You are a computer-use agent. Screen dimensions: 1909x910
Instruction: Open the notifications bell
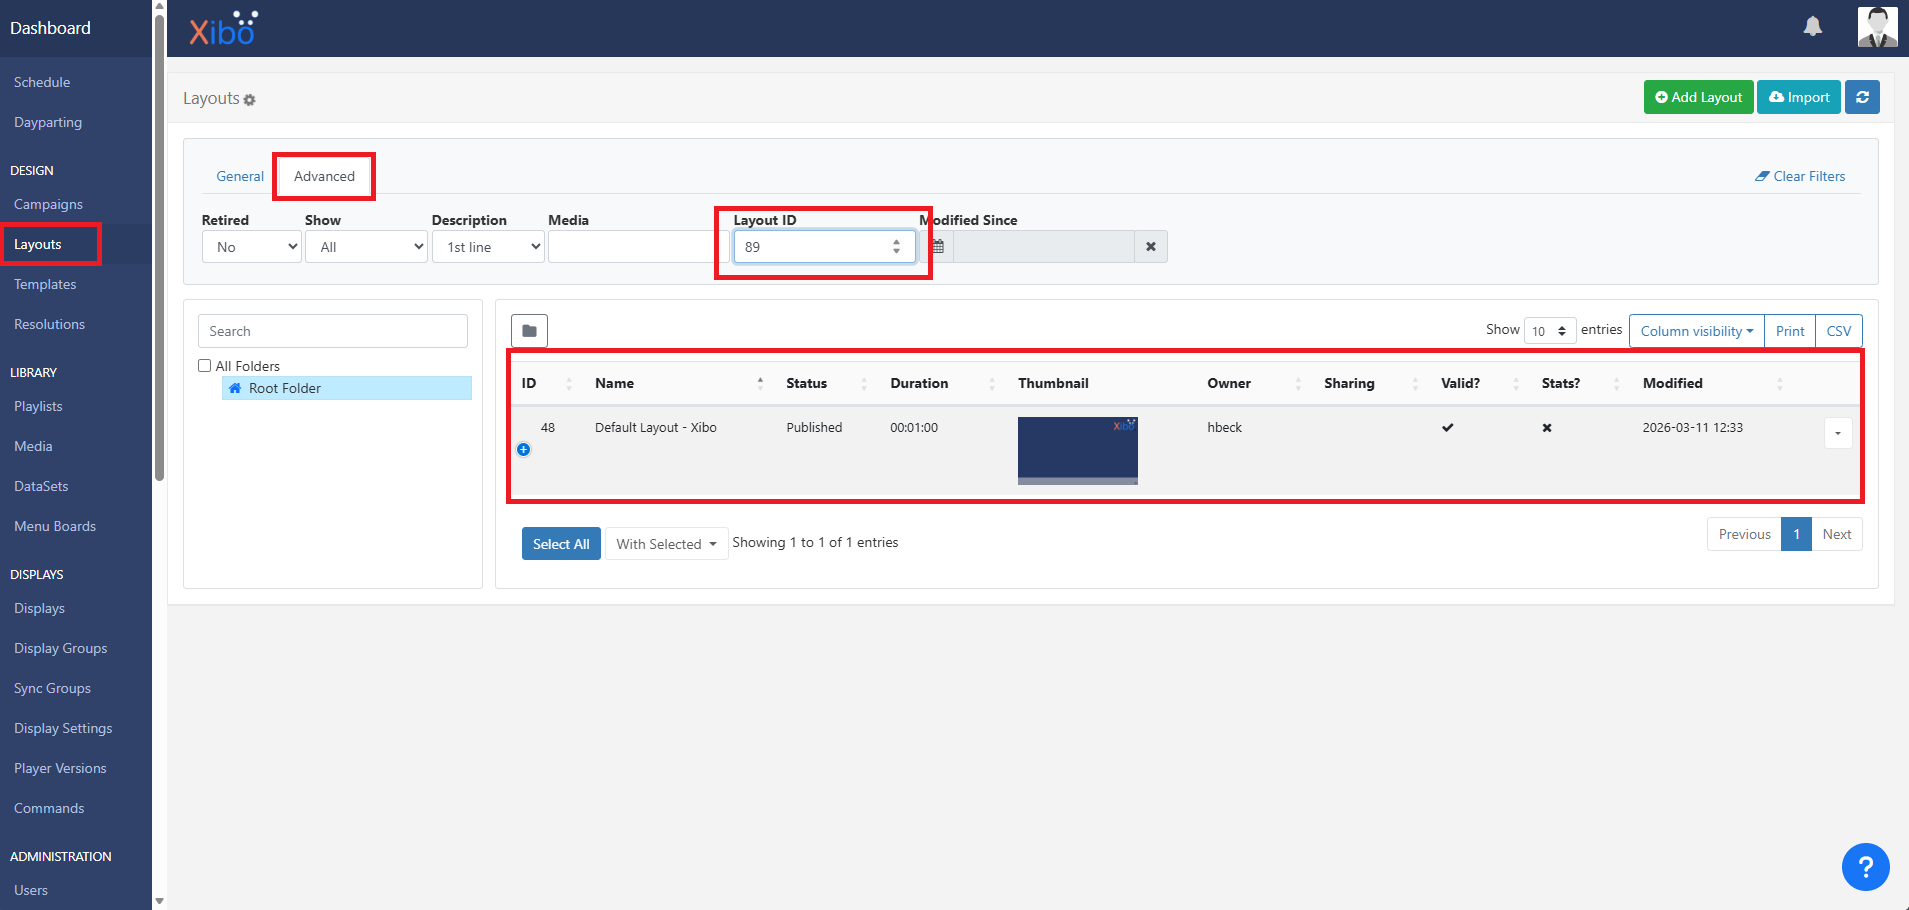1812,27
